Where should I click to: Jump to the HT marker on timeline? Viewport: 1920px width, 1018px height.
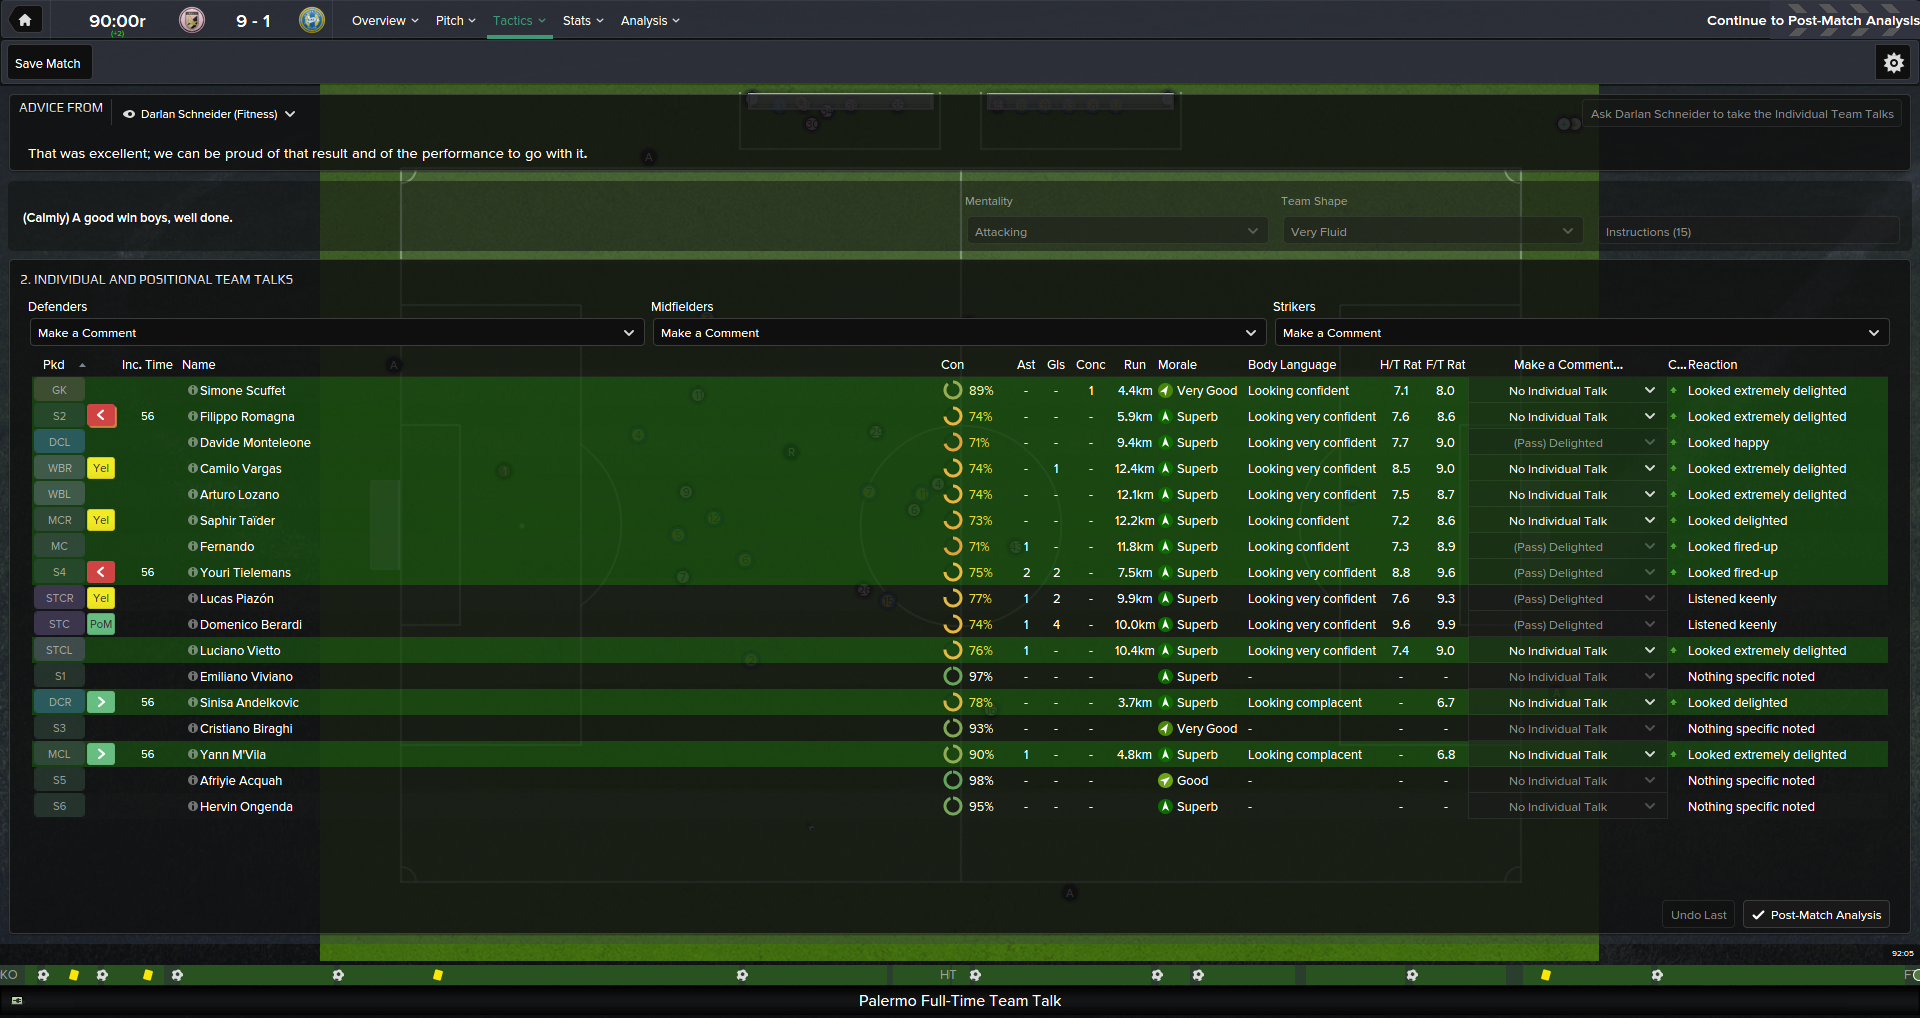click(x=948, y=974)
